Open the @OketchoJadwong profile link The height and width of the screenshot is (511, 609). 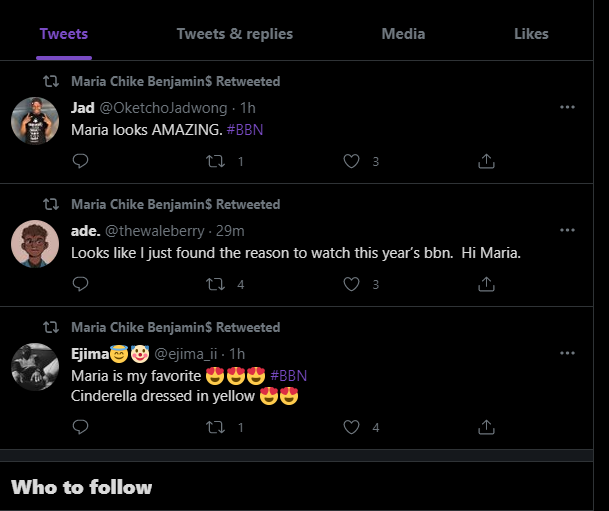[164, 108]
